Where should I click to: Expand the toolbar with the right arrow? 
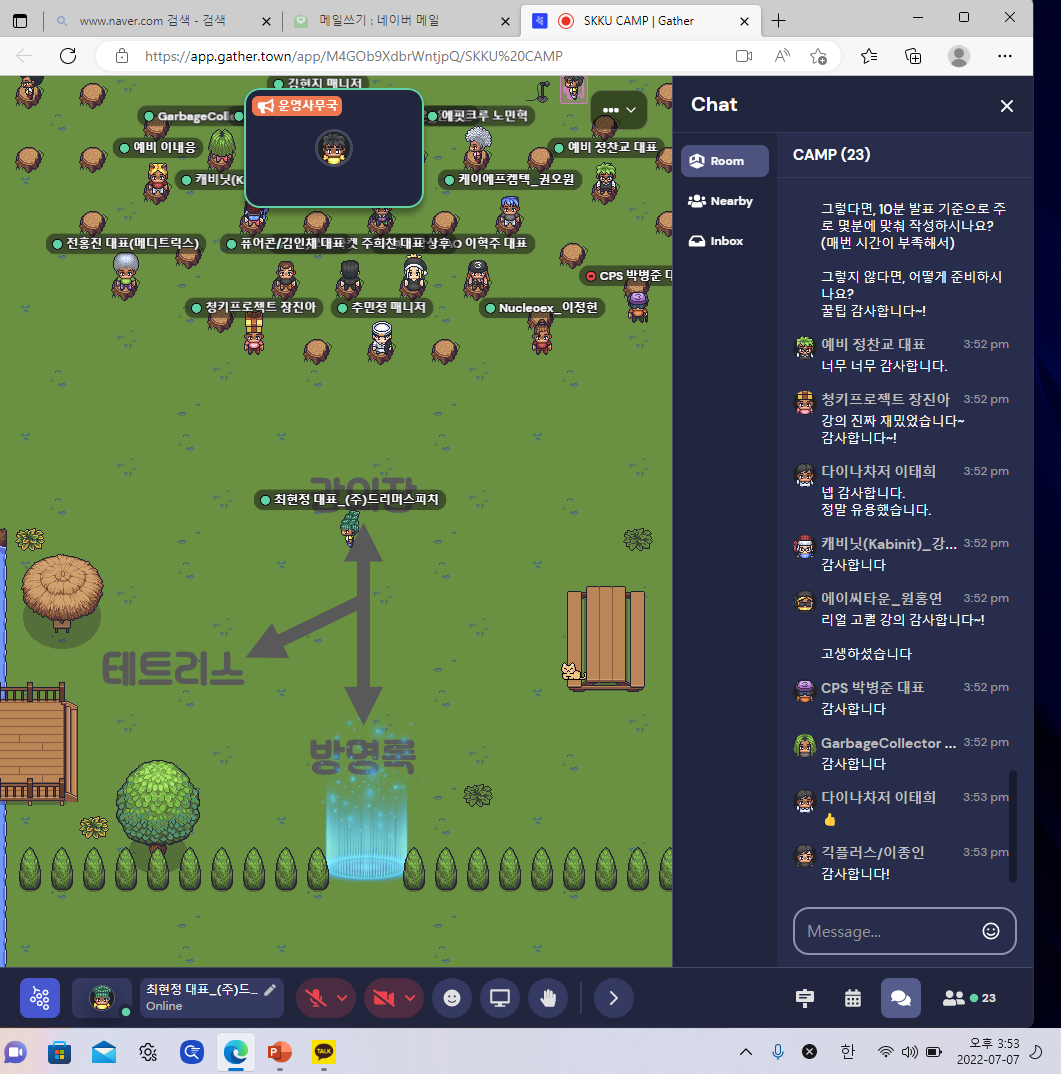pos(613,997)
